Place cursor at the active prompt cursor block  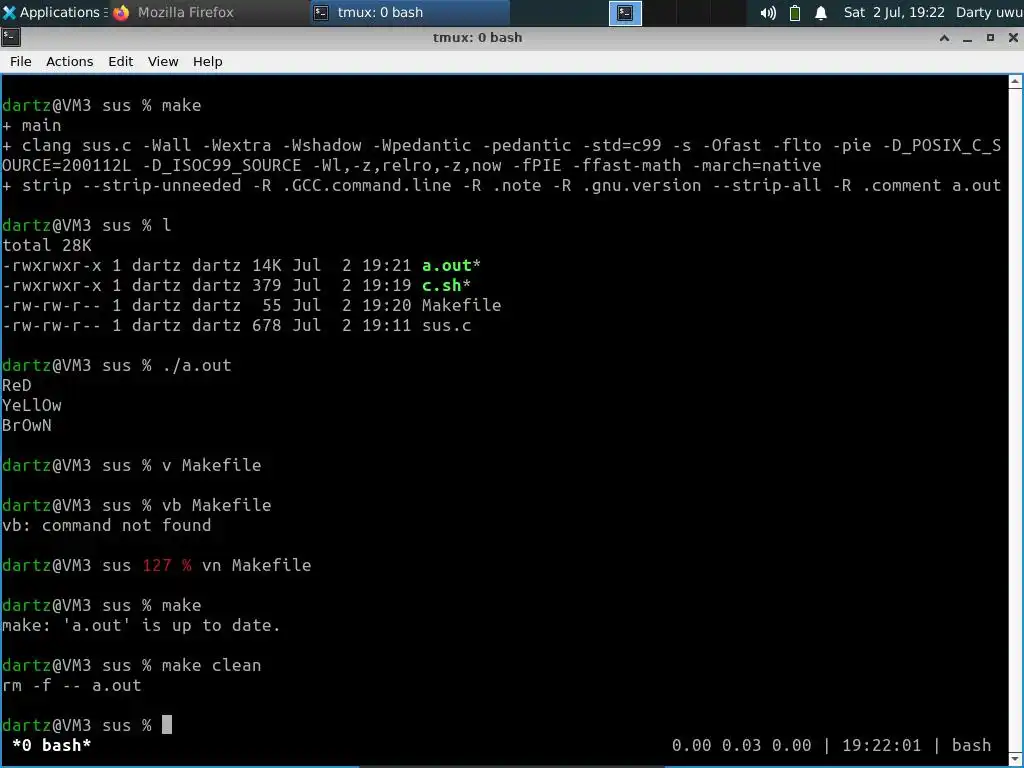[167, 725]
